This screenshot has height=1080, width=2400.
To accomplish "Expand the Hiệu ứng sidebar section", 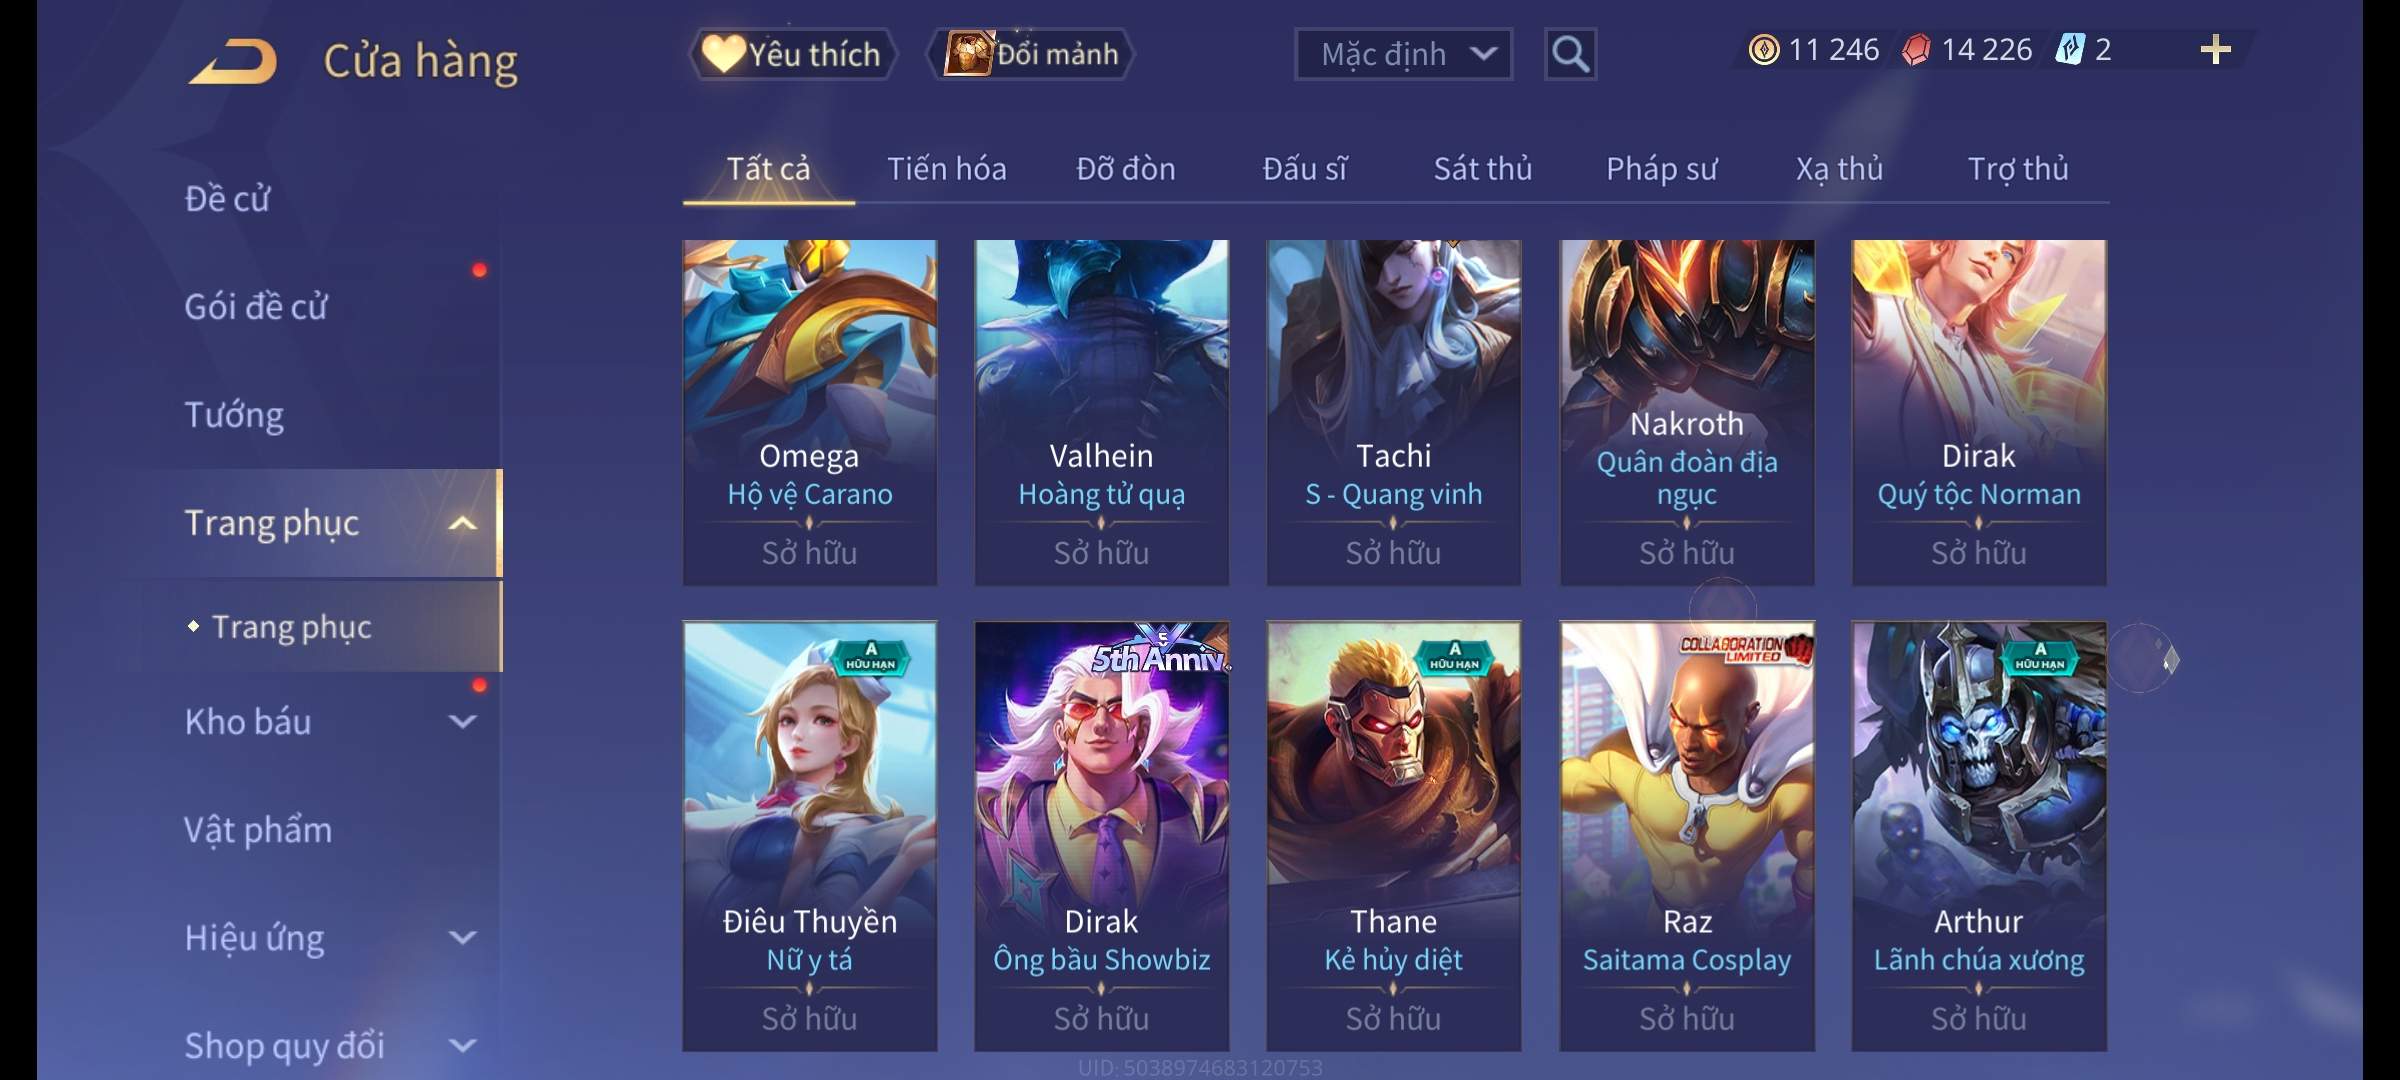I will (x=461, y=937).
